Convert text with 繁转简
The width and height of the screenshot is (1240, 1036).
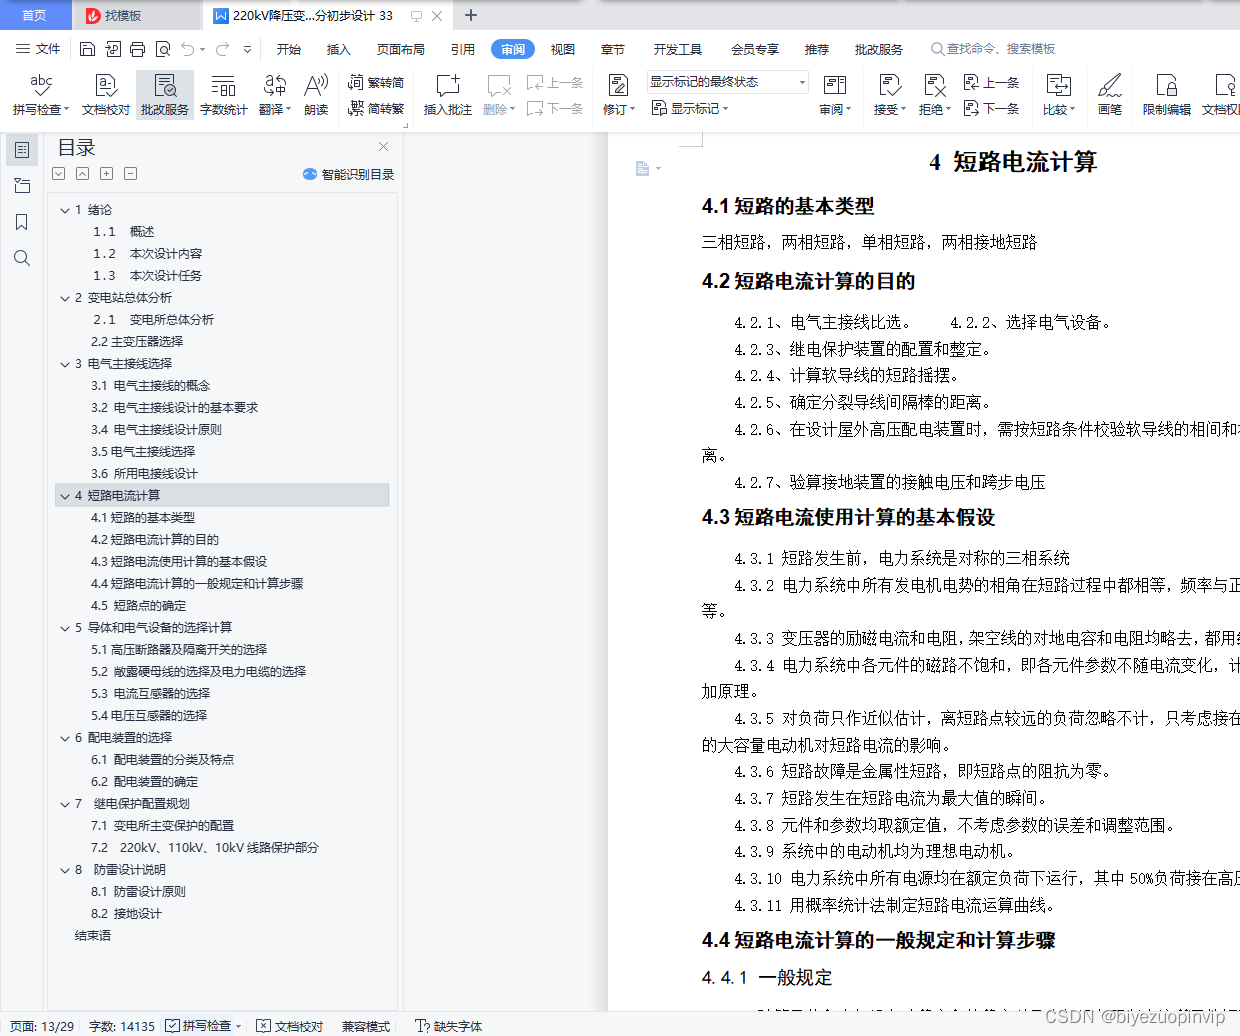coord(376,83)
